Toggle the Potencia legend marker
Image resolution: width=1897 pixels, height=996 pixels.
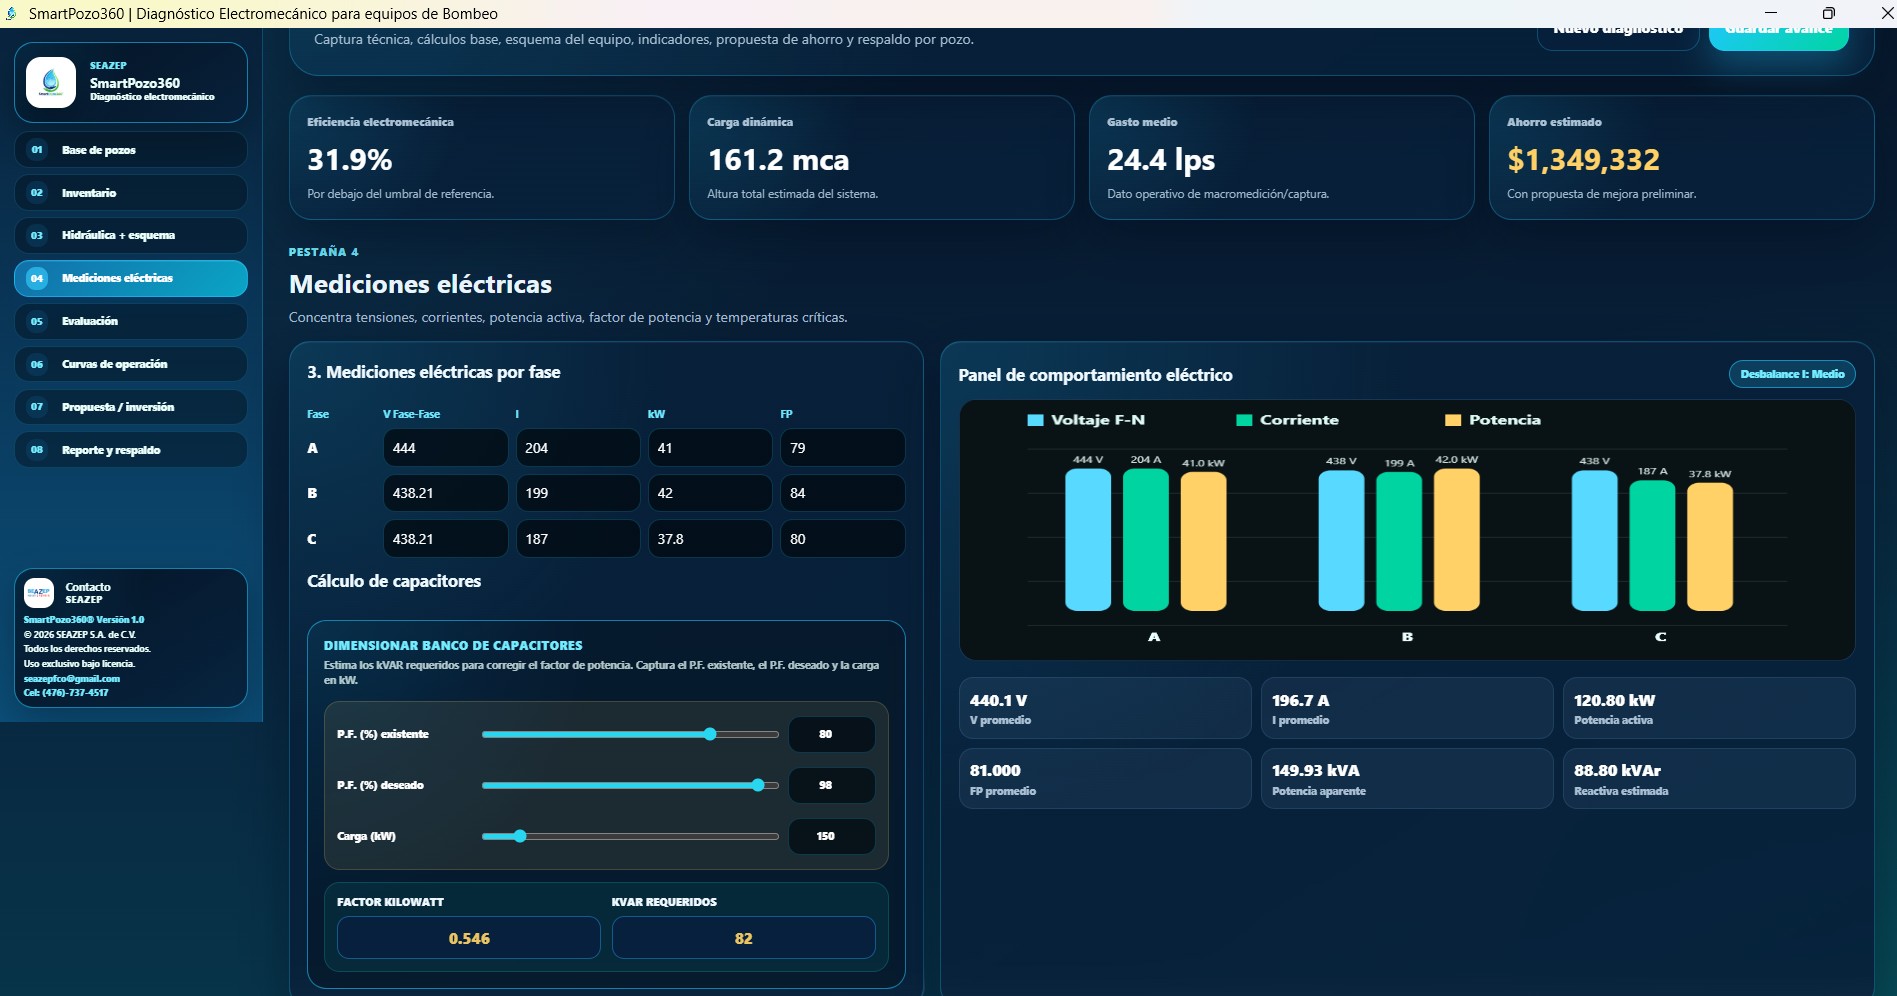(1453, 420)
